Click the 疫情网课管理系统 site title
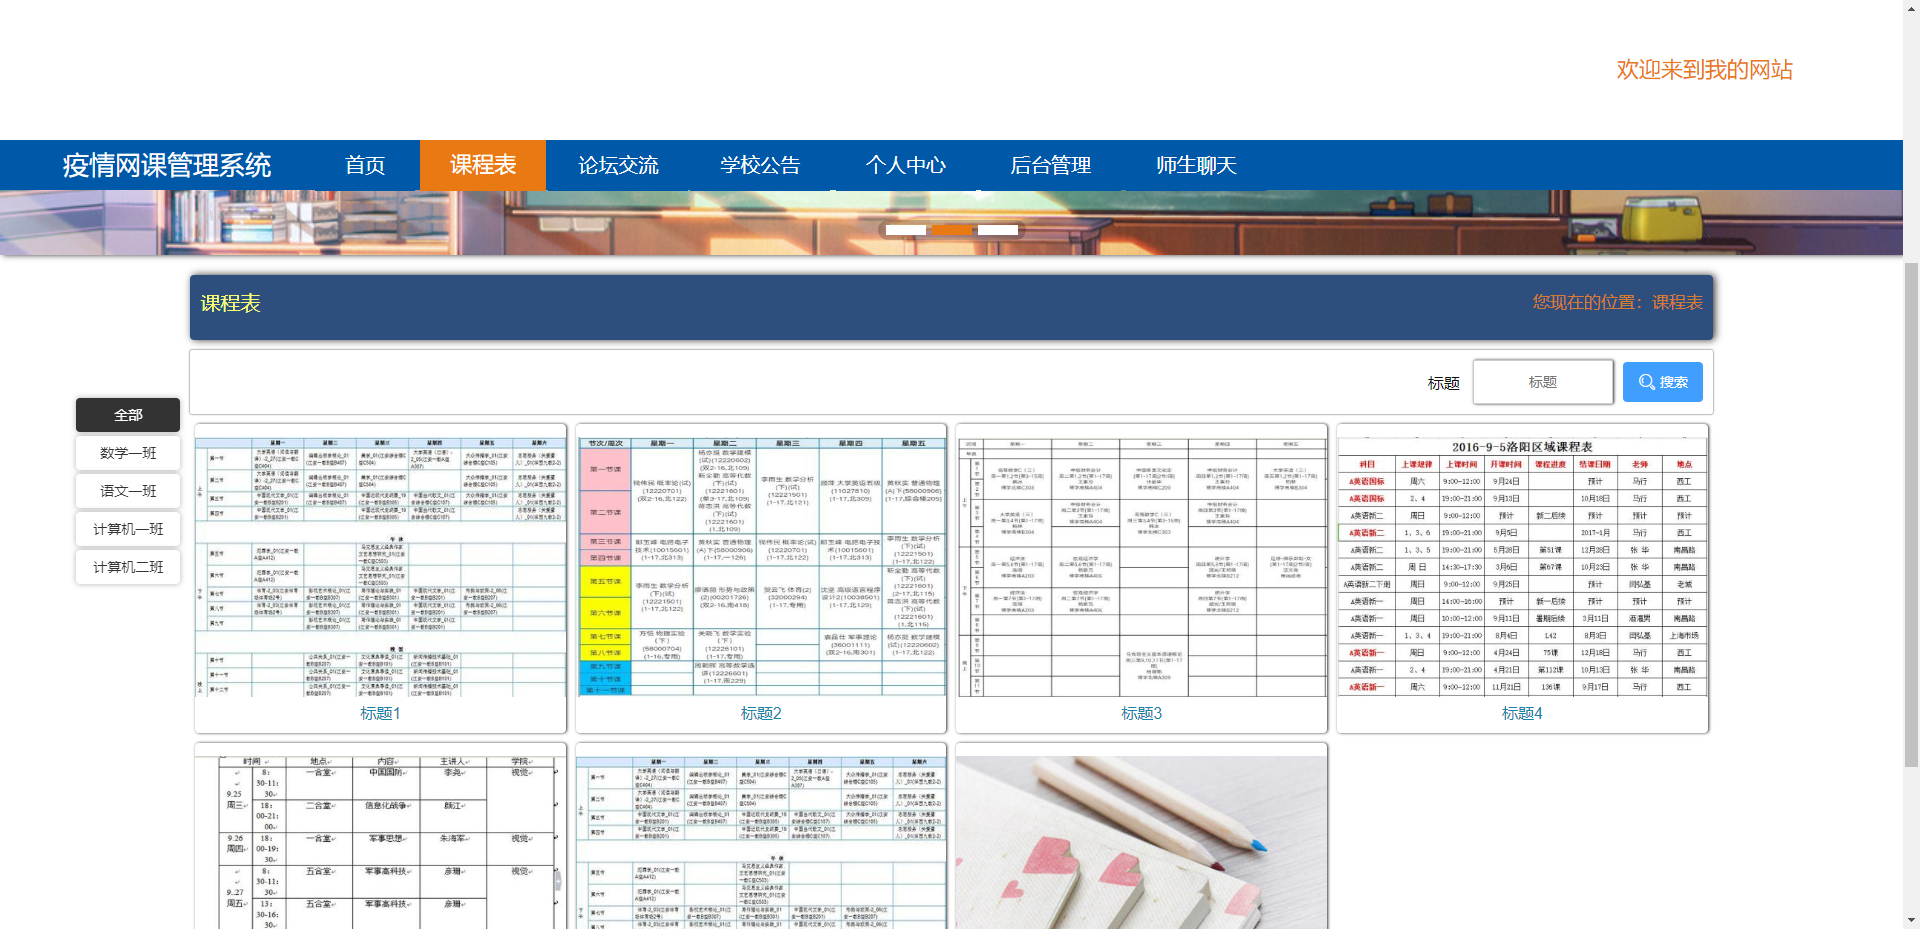1920x929 pixels. 167,165
